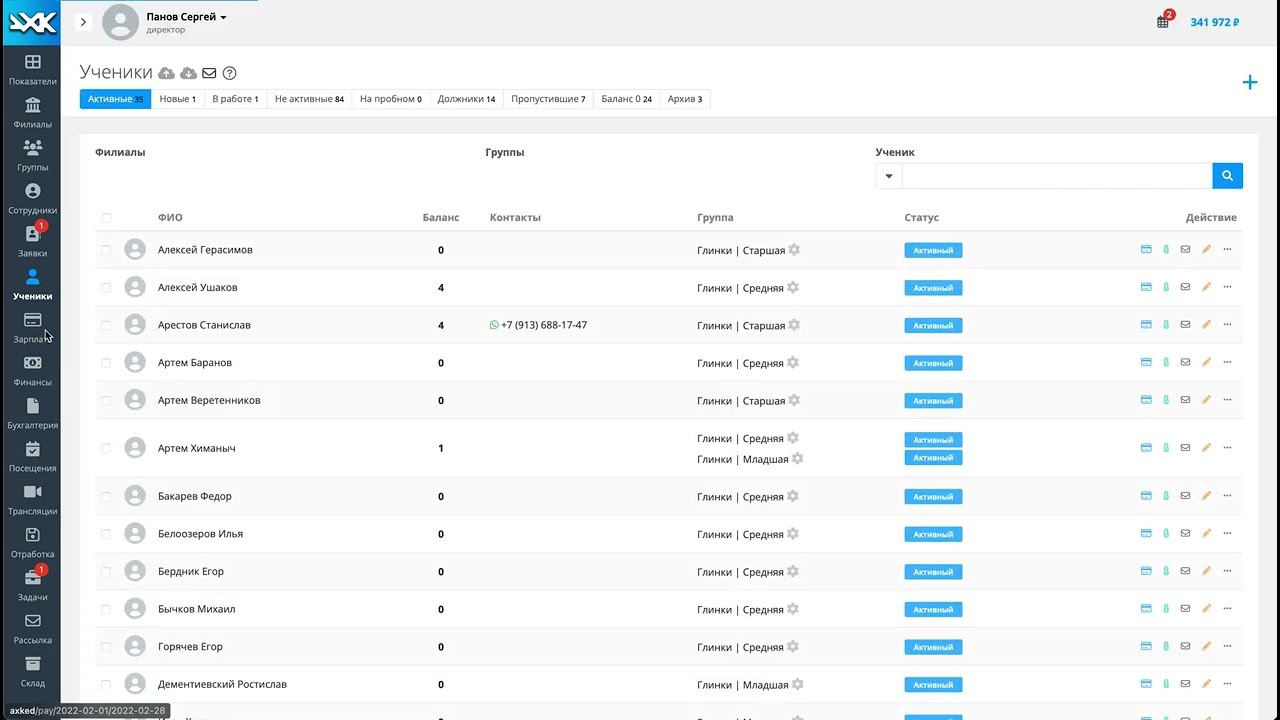
Task: Sort by the ФИО column header
Action: pos(170,218)
